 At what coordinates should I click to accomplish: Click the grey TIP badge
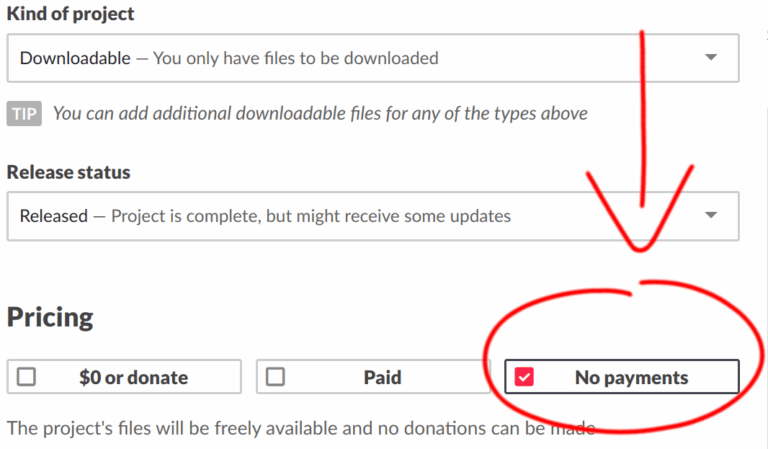24,113
